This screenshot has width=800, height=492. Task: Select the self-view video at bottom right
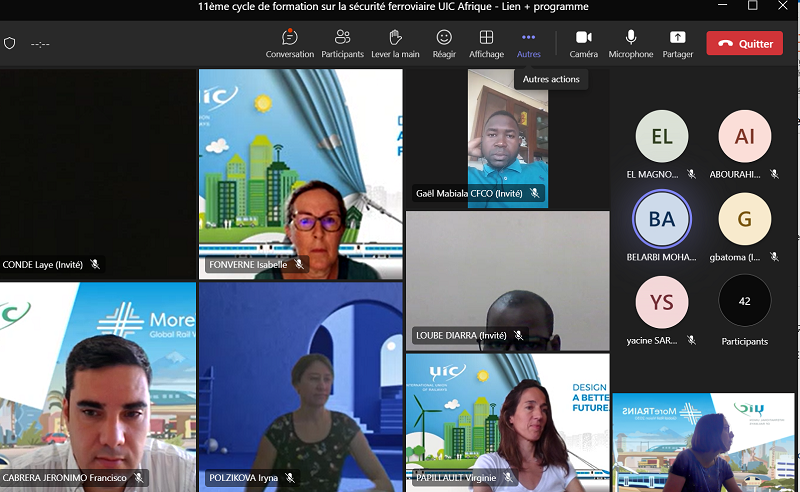point(704,442)
